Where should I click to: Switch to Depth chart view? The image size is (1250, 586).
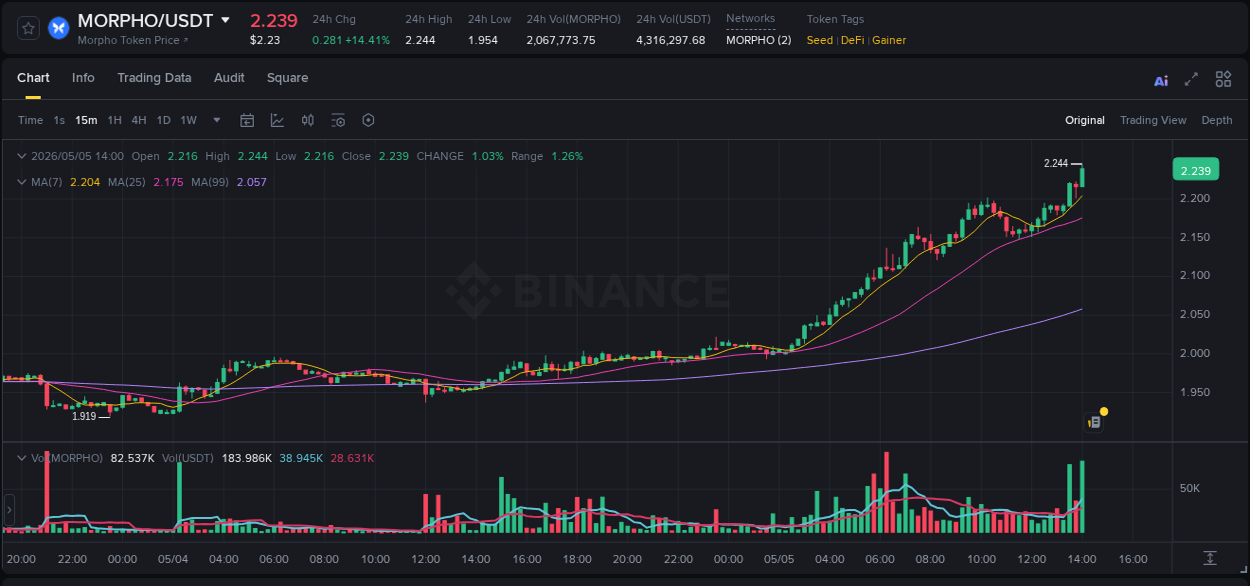click(1217, 120)
